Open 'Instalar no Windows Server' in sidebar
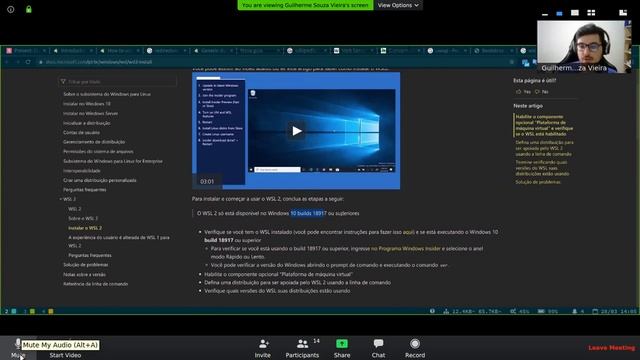 pos(90,113)
